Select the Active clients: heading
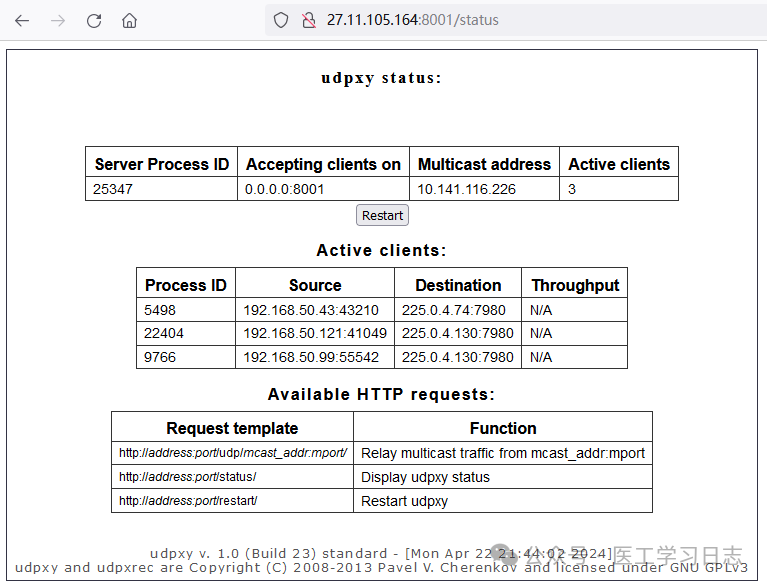This screenshot has height=586, width=767. coord(382,250)
